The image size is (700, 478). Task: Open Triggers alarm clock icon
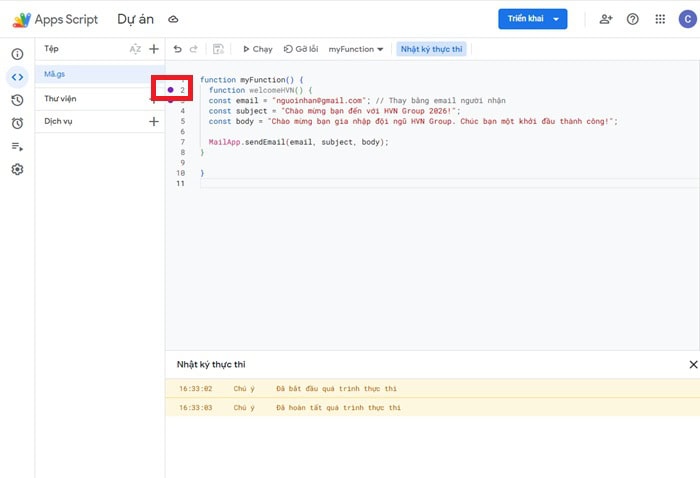(x=17, y=123)
